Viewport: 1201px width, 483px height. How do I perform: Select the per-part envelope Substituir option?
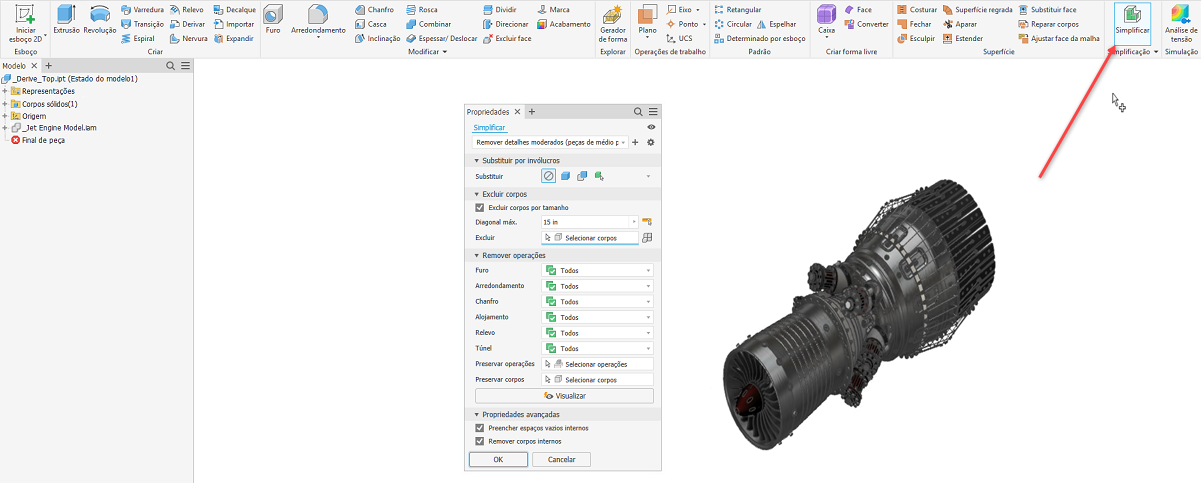[582, 176]
